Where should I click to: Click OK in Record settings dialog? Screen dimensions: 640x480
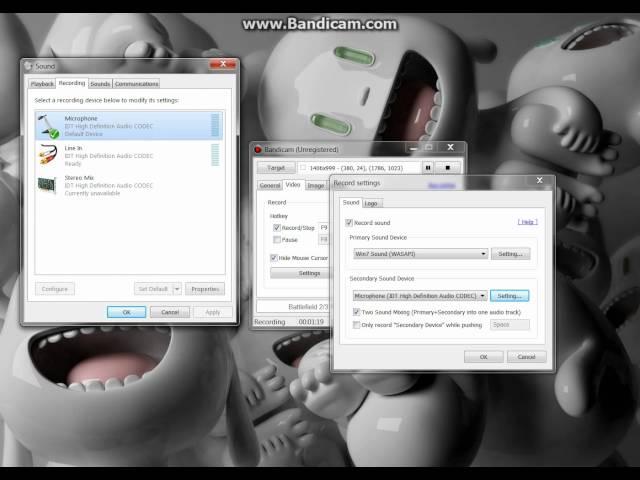483,357
